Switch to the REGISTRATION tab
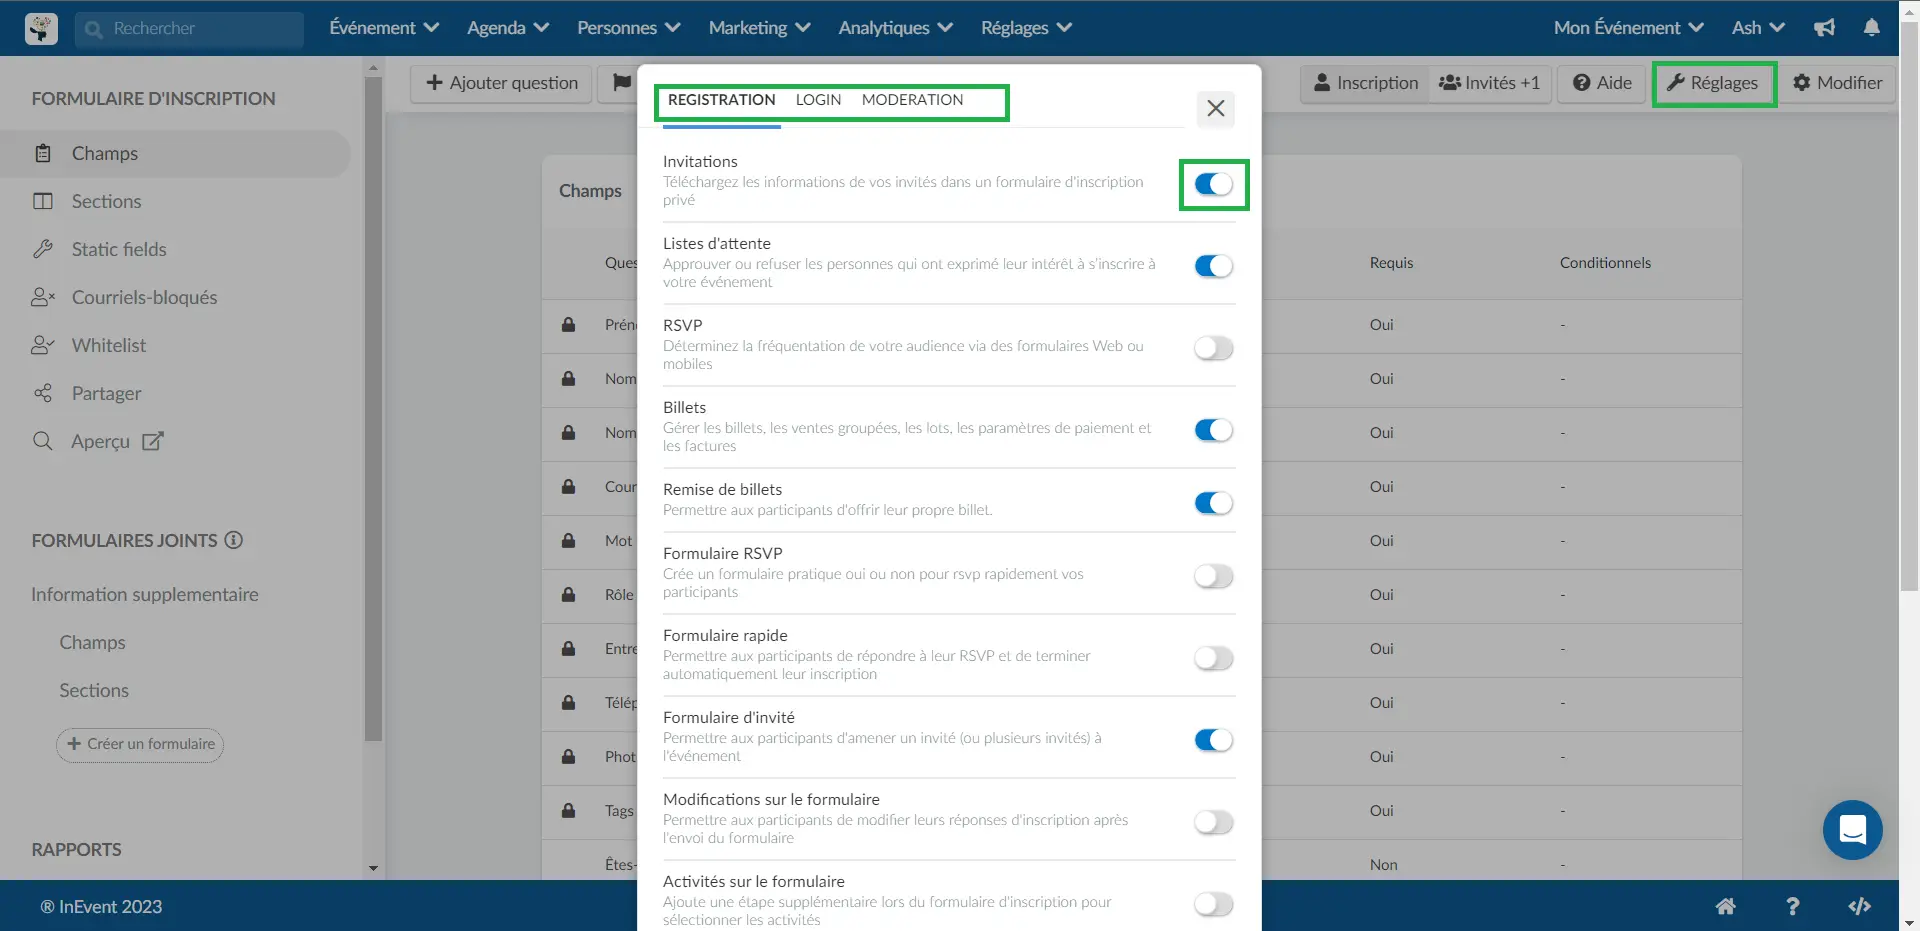The width and height of the screenshot is (1920, 931). [x=721, y=100]
